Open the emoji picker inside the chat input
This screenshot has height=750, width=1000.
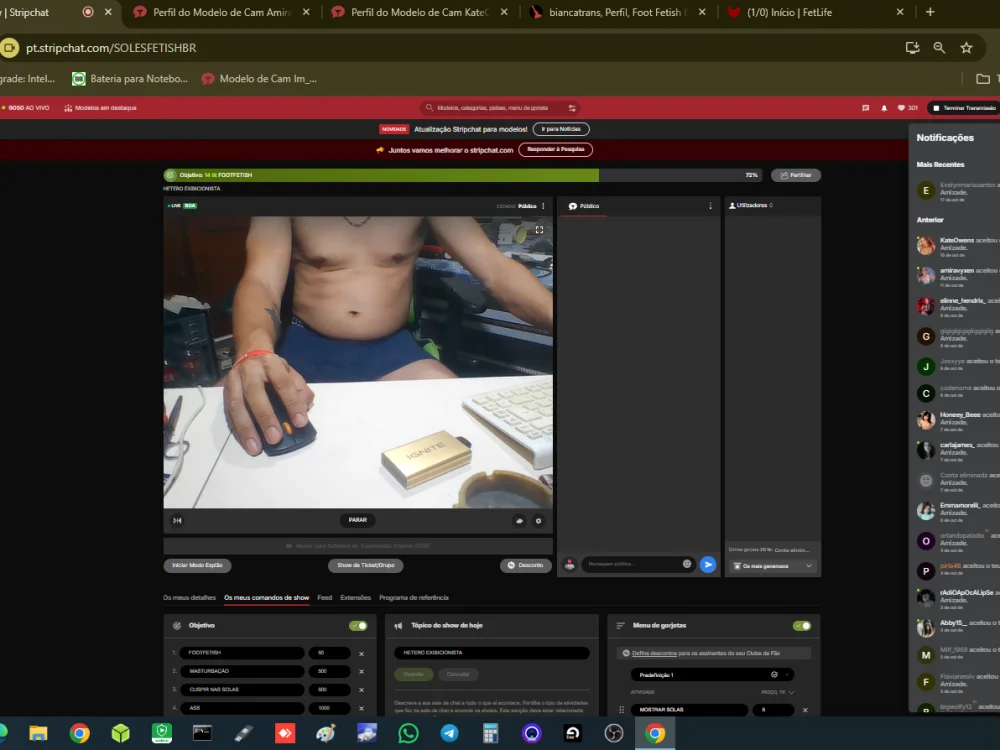pos(687,564)
